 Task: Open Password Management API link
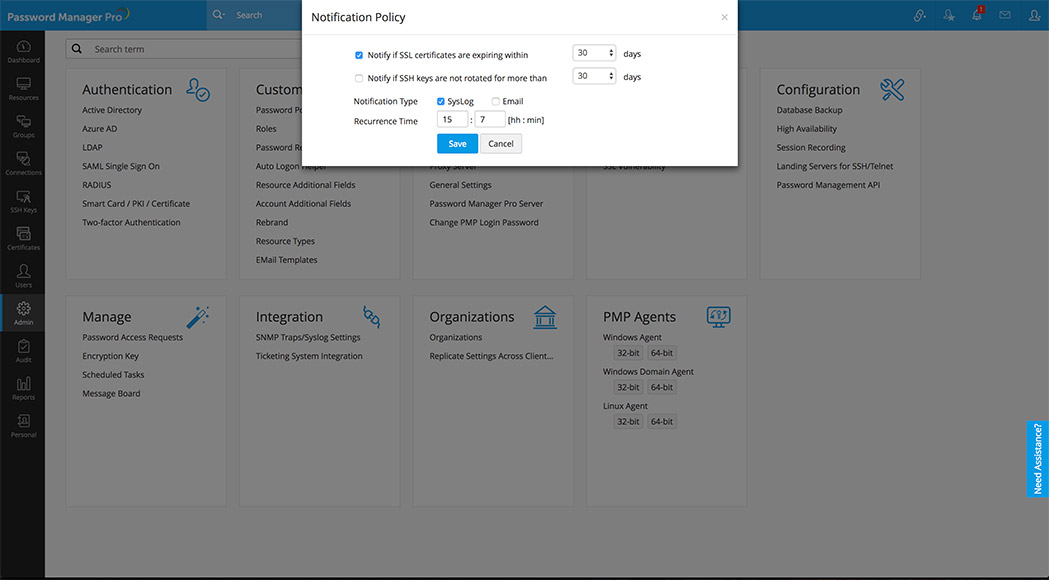coord(828,185)
